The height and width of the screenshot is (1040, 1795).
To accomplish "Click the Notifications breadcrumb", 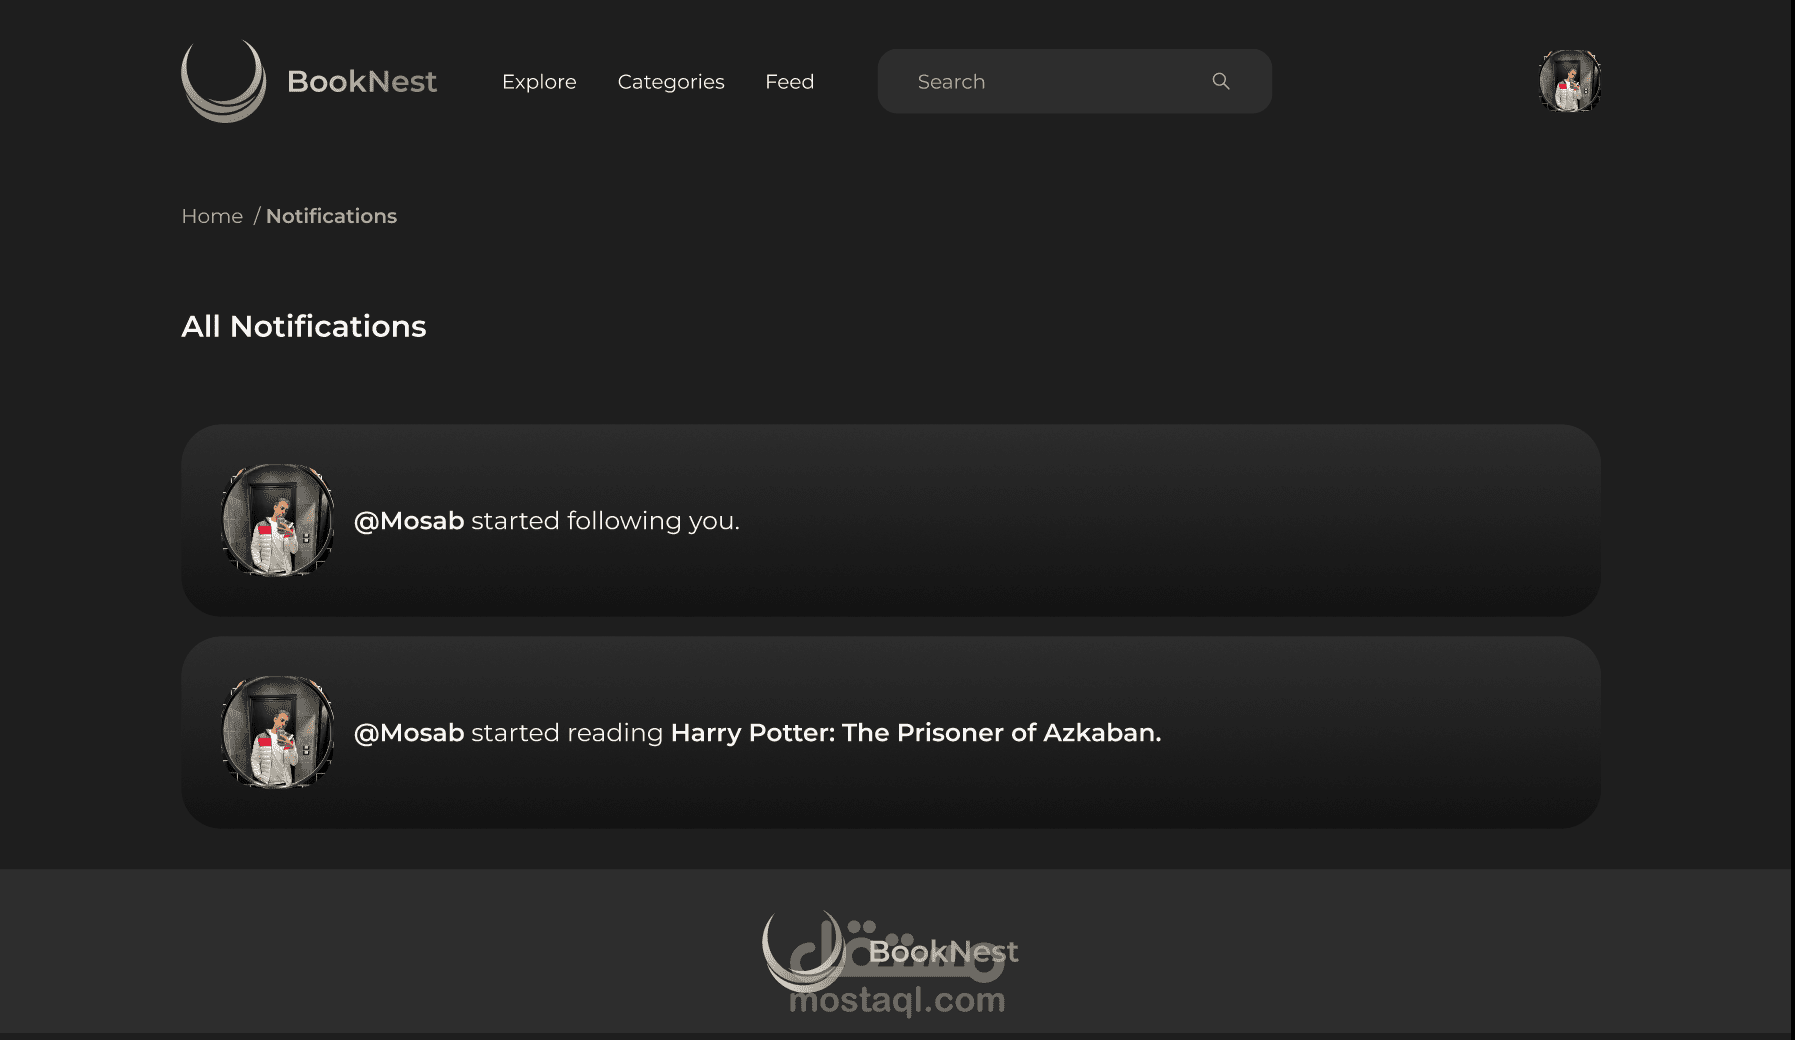I will [x=331, y=216].
